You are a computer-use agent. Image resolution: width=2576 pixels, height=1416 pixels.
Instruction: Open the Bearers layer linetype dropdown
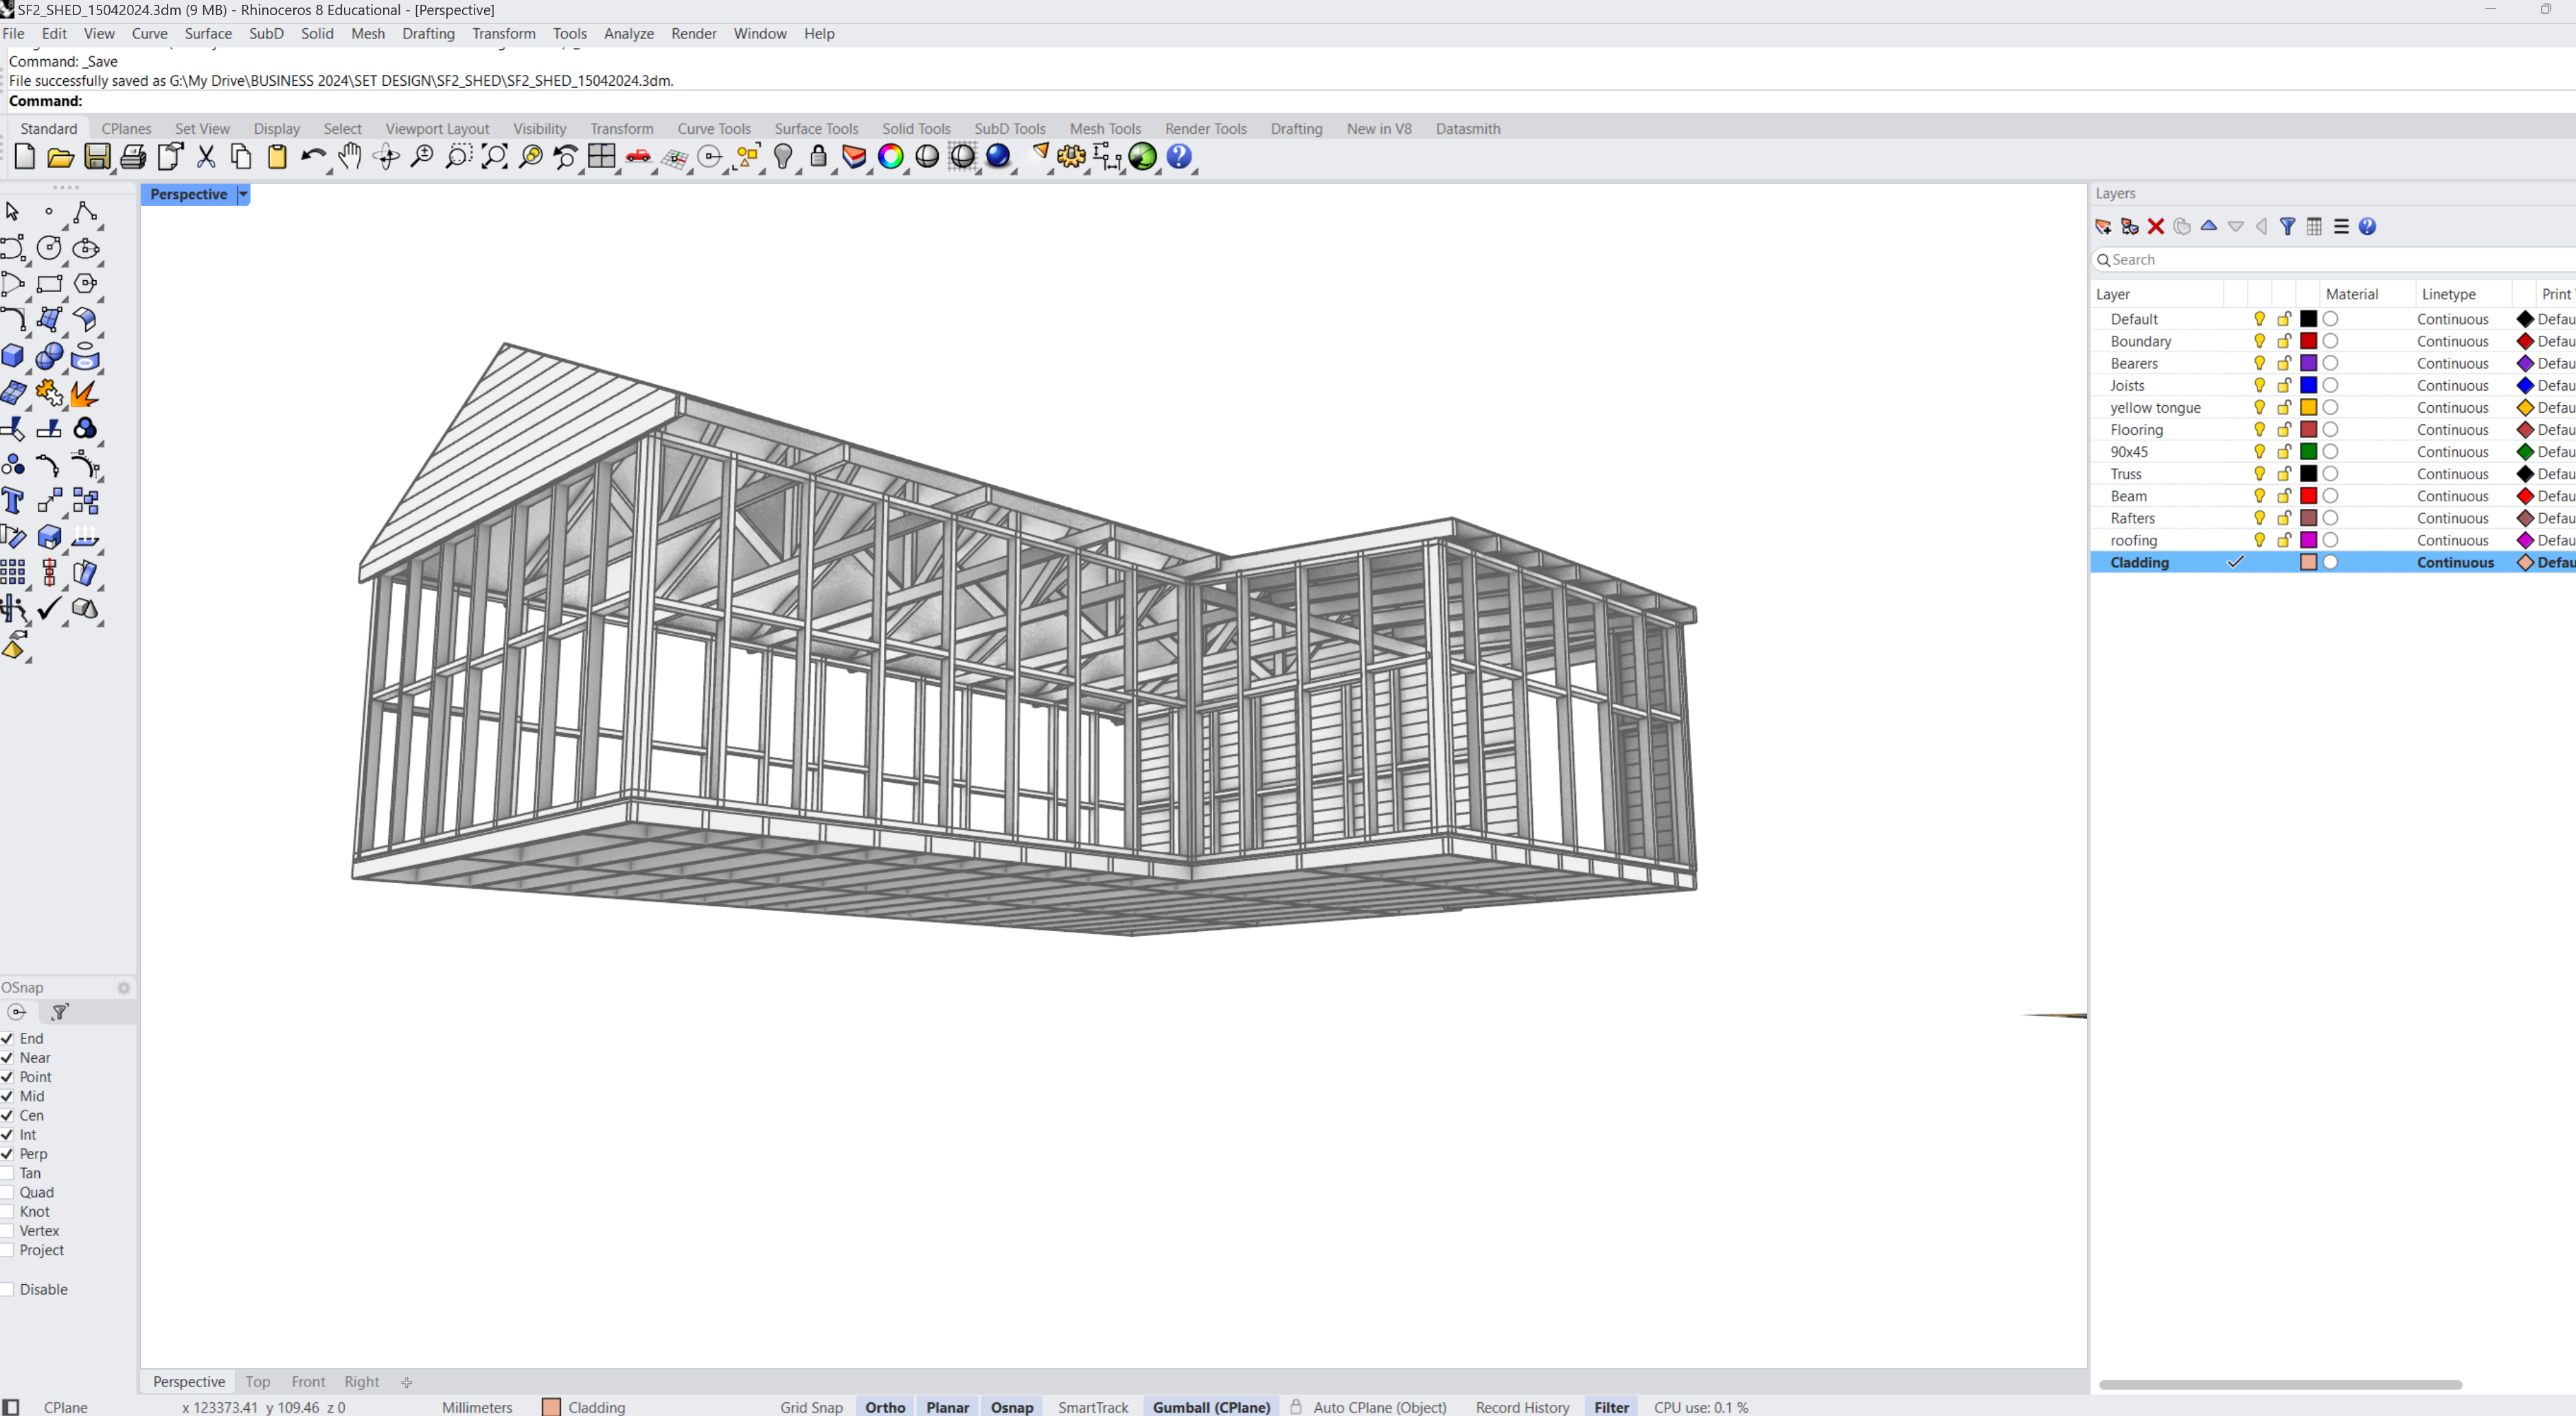tap(2452, 363)
